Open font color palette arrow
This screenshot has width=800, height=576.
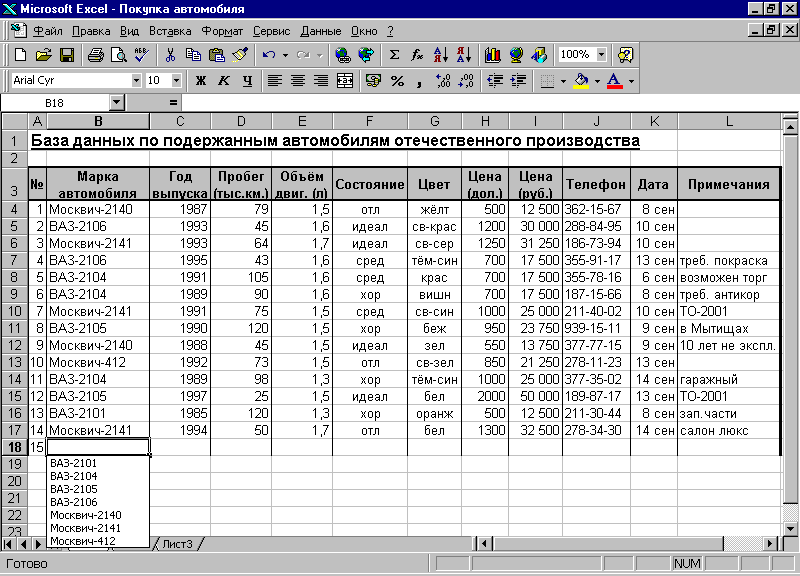pos(631,81)
